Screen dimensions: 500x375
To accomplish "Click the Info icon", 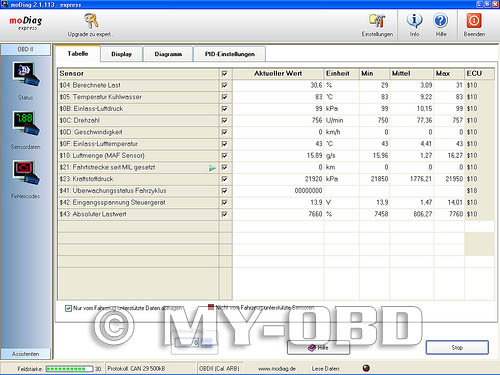I will pos(414,21).
